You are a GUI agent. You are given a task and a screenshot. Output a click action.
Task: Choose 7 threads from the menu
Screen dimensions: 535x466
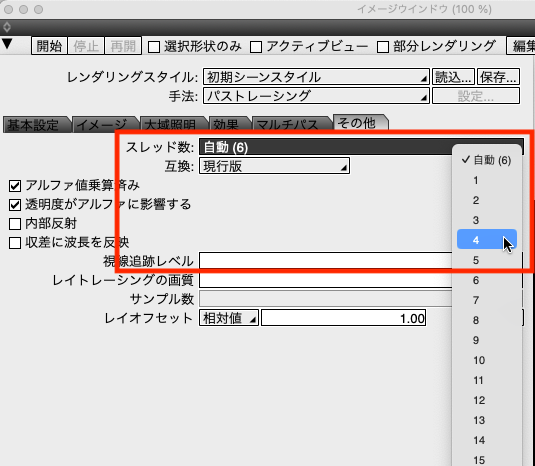(x=487, y=300)
